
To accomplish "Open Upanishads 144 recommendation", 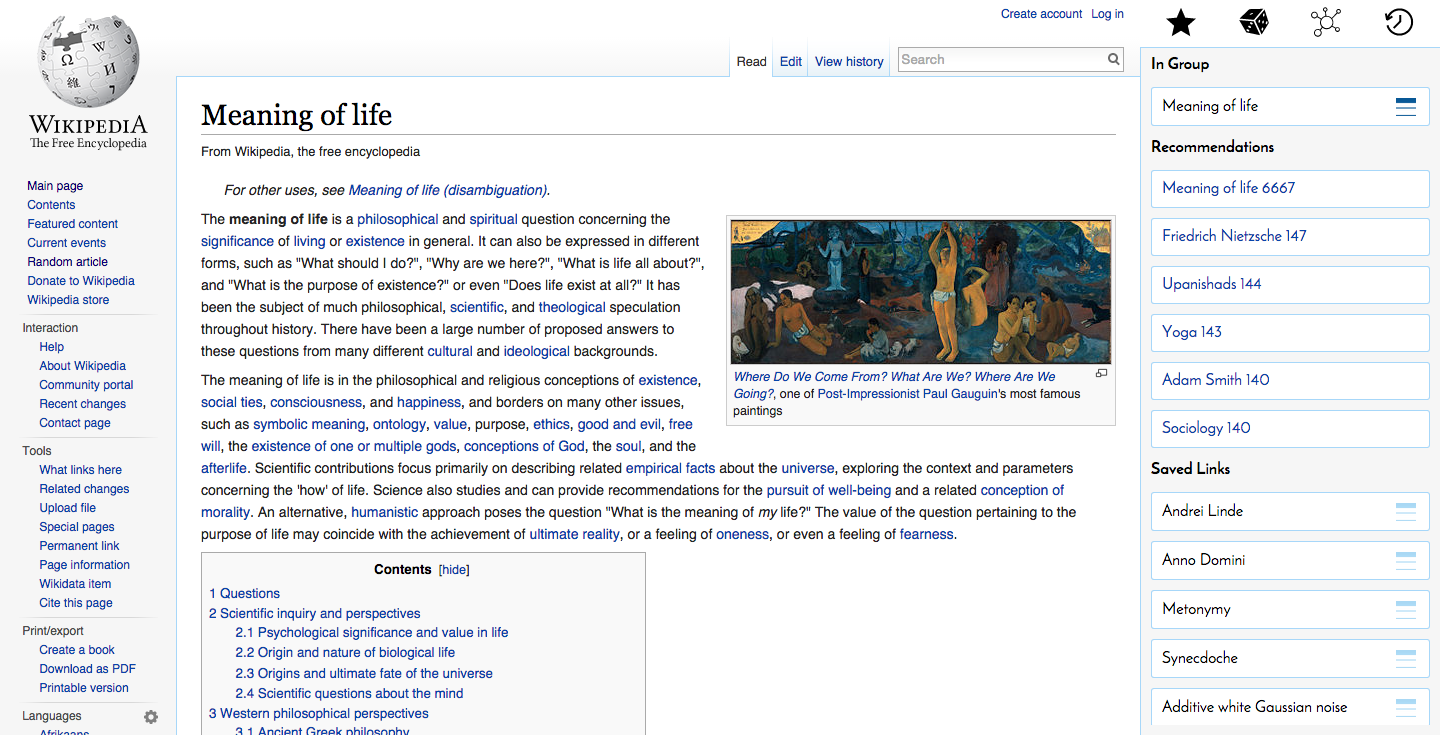I will (1290, 284).
